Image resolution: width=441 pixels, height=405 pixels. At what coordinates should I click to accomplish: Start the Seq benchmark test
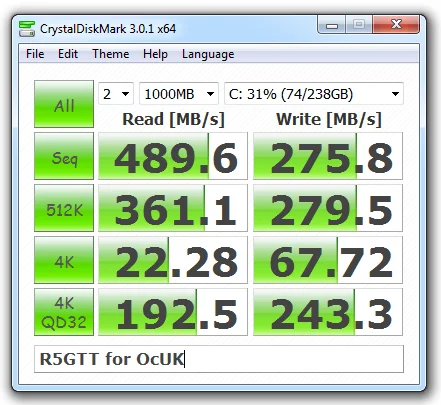pos(64,156)
